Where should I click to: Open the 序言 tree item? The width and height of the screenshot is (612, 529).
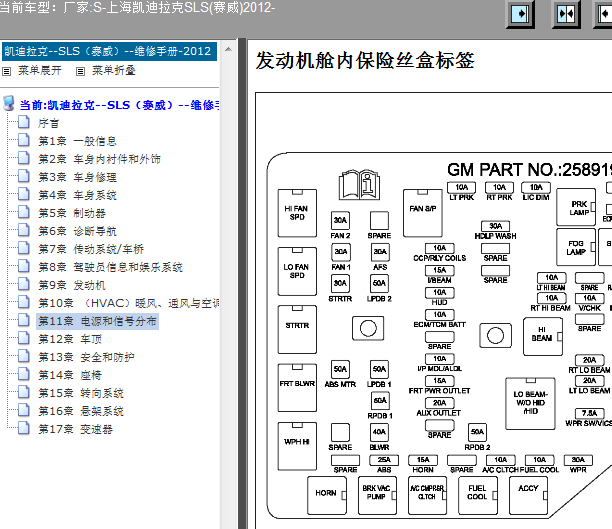coord(48,123)
